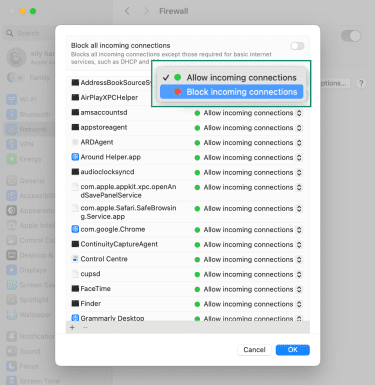Image resolution: width=375 pixels, height=385 pixels.
Task: Click appstoreagent app icon
Action: coord(75,127)
